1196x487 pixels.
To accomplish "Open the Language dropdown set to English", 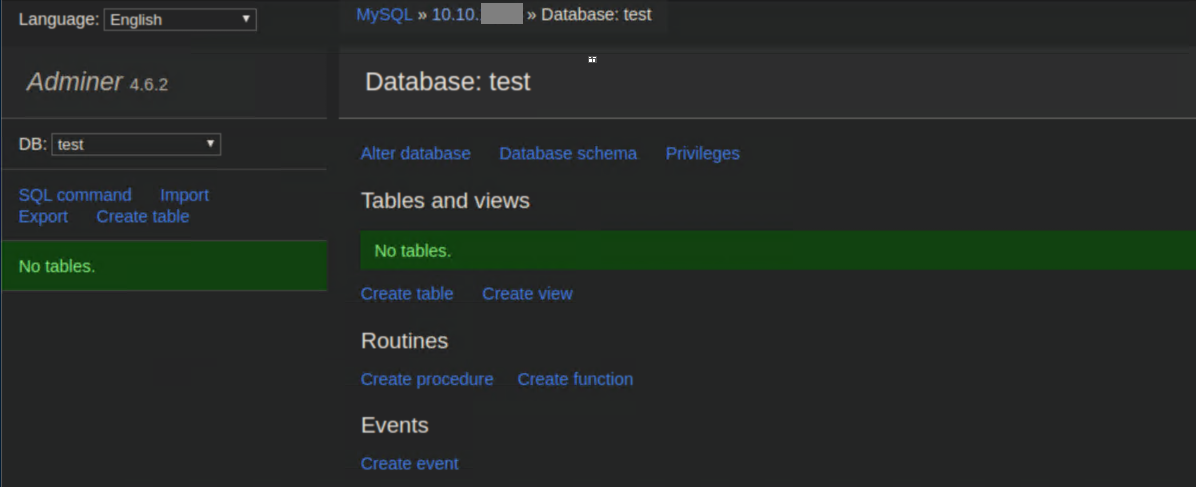I will (180, 20).
